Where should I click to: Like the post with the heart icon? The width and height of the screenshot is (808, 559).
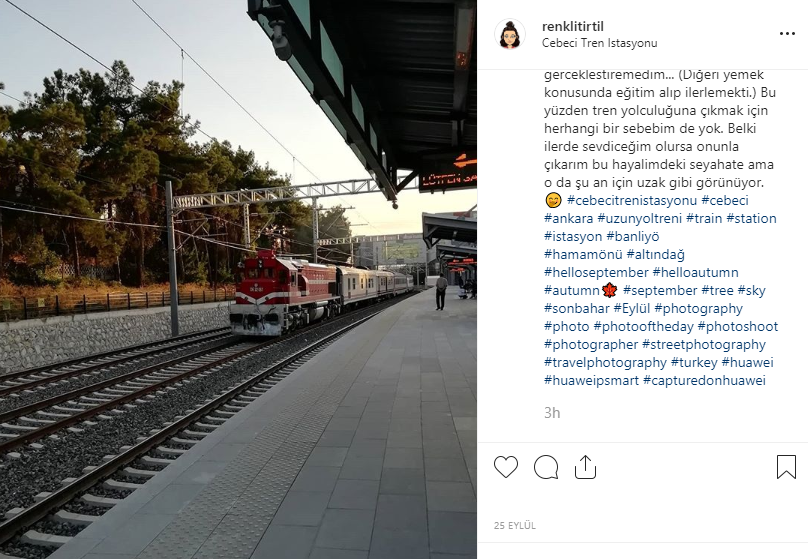coord(506,467)
